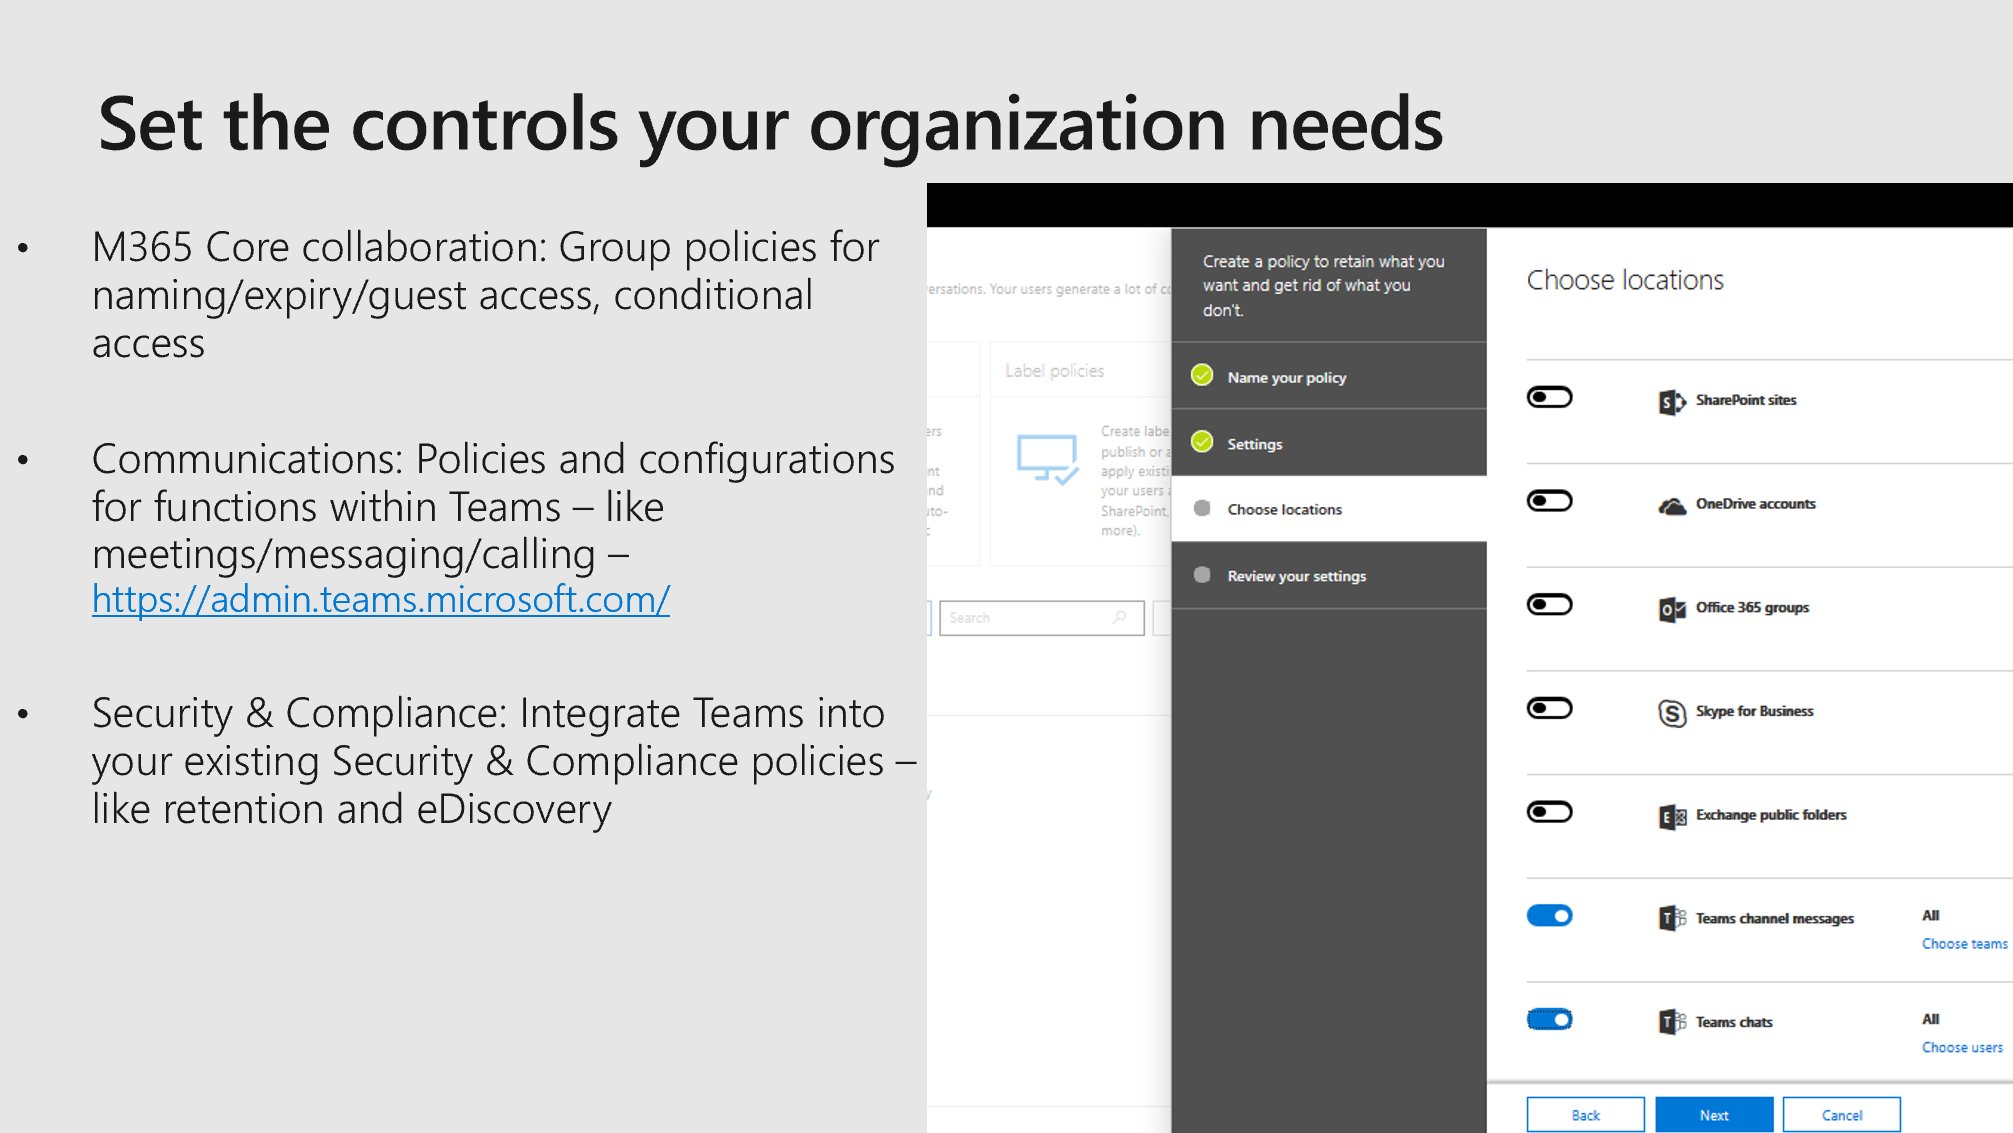The image size is (2013, 1133).
Task: Click the Label policies card heading
Action: coord(1054,371)
